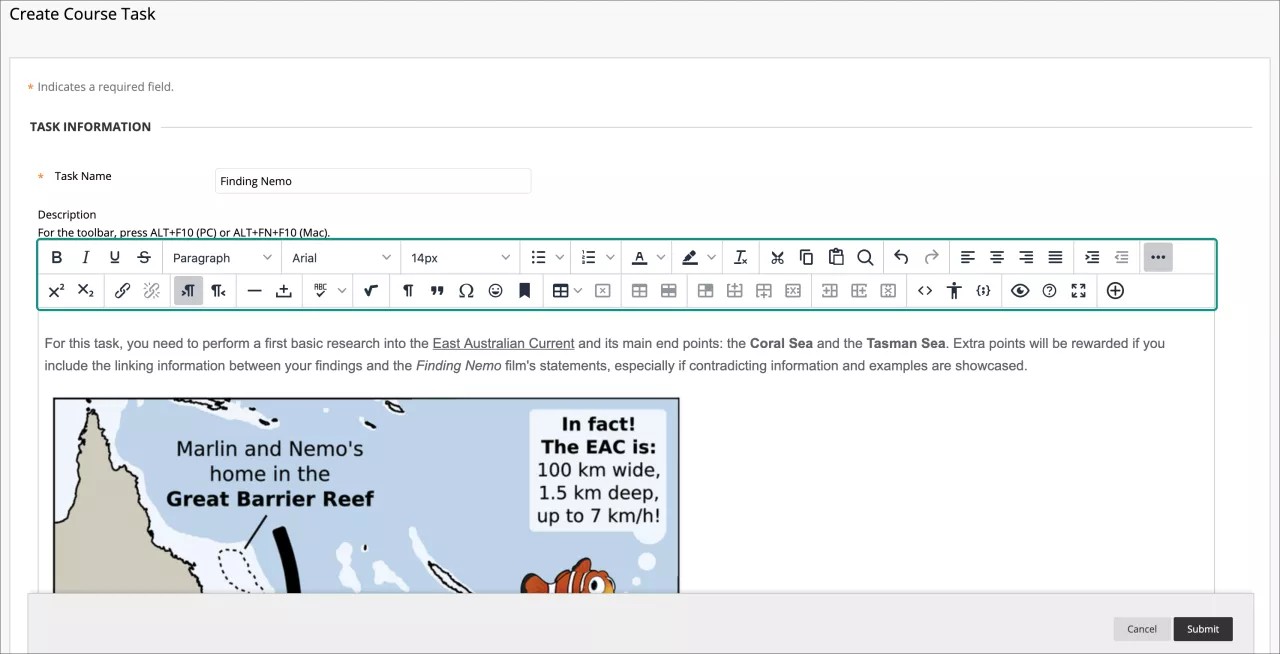Enter fullscreen editing mode

click(x=1078, y=290)
